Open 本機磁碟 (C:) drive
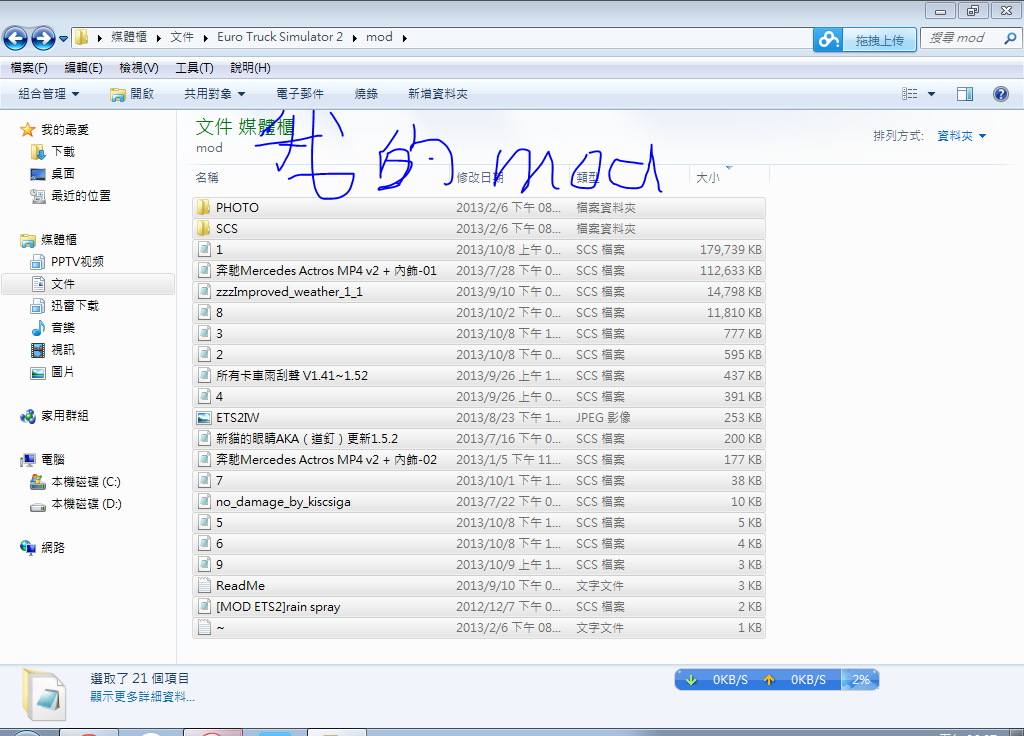 click(x=86, y=482)
